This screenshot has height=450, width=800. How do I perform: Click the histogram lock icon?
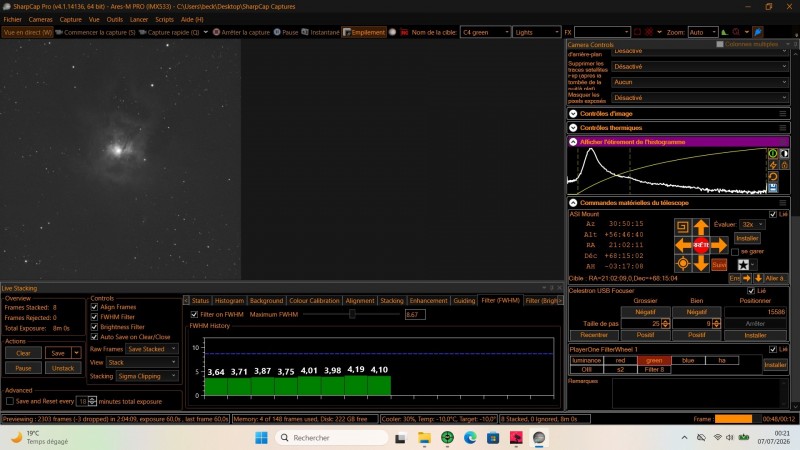click(784, 165)
